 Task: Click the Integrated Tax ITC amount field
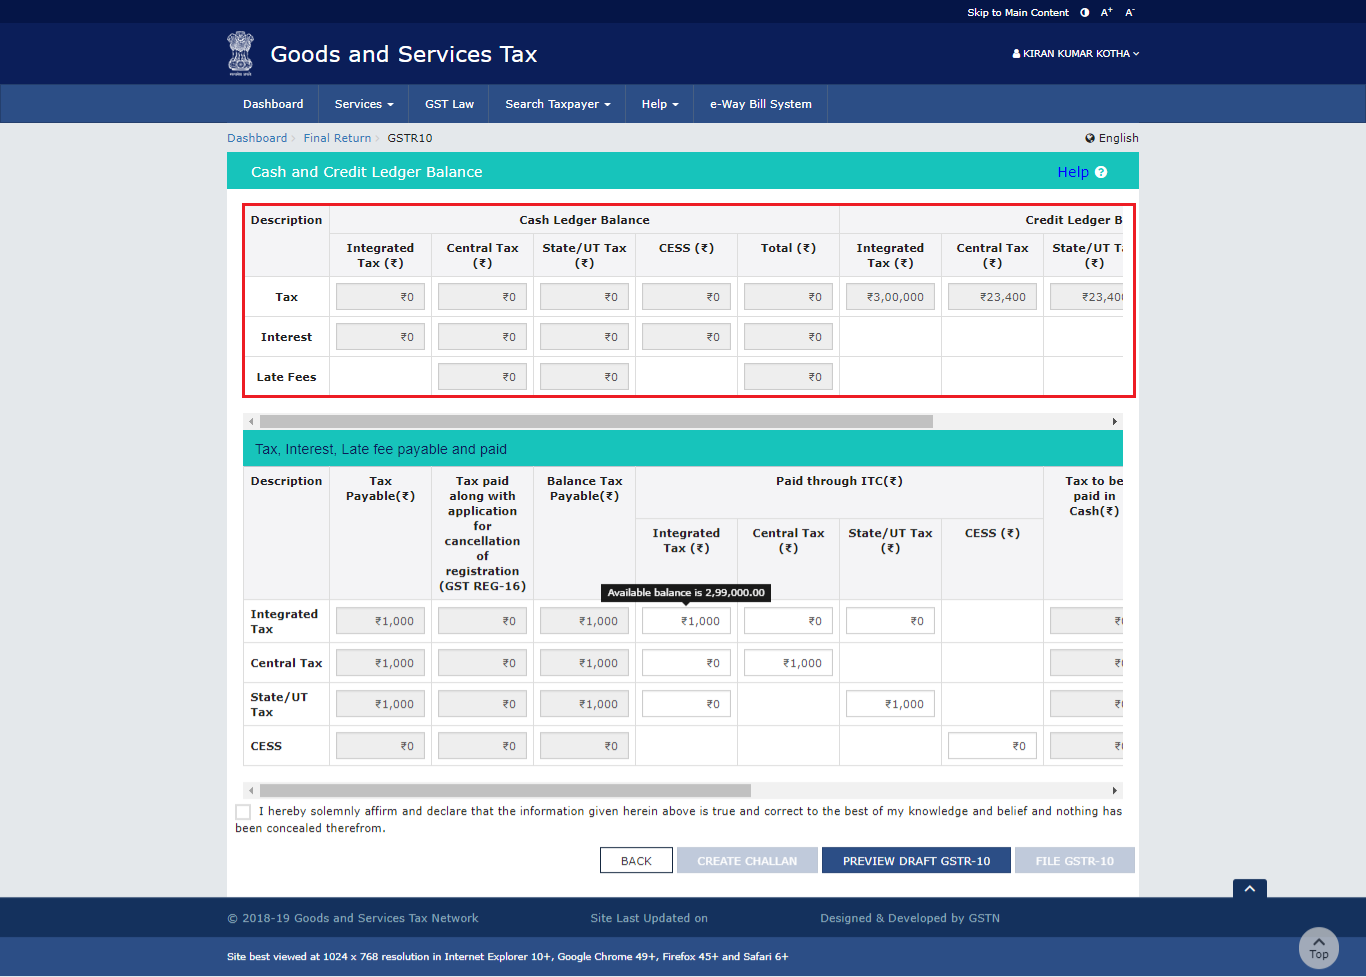[x=686, y=620]
